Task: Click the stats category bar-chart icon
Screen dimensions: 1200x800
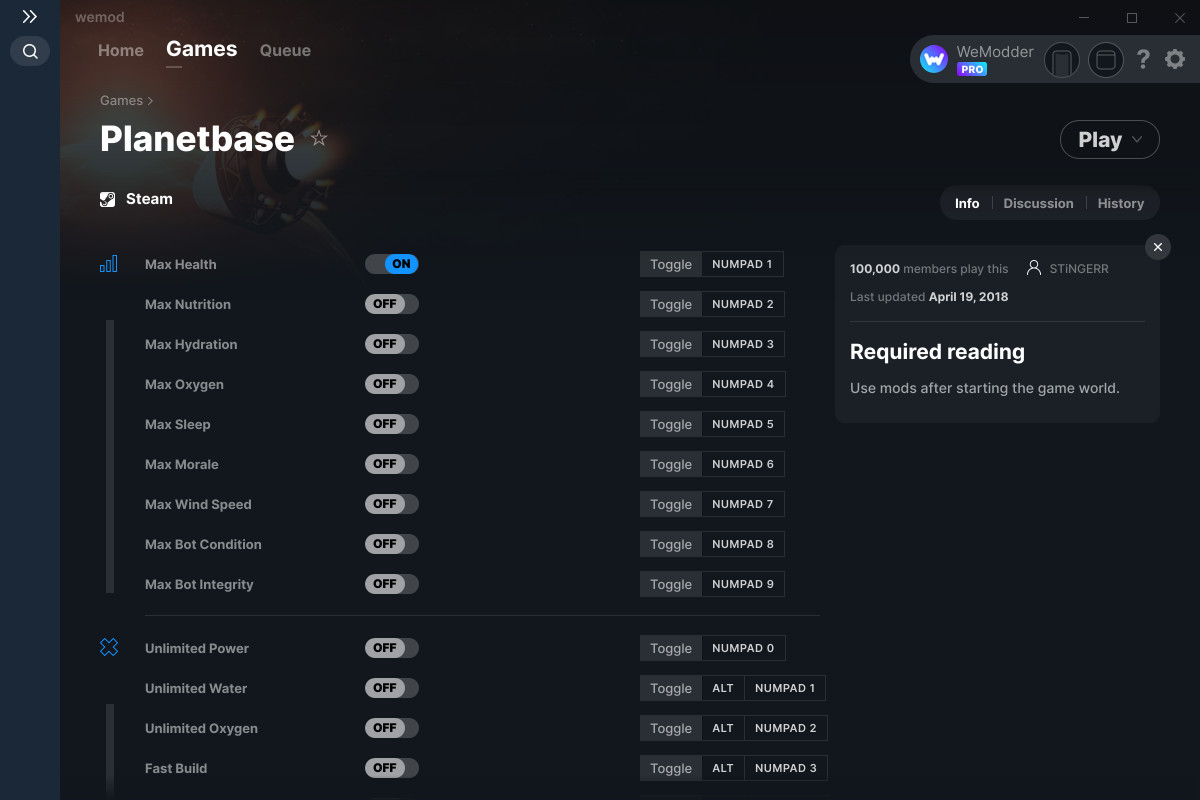Action: pos(109,264)
